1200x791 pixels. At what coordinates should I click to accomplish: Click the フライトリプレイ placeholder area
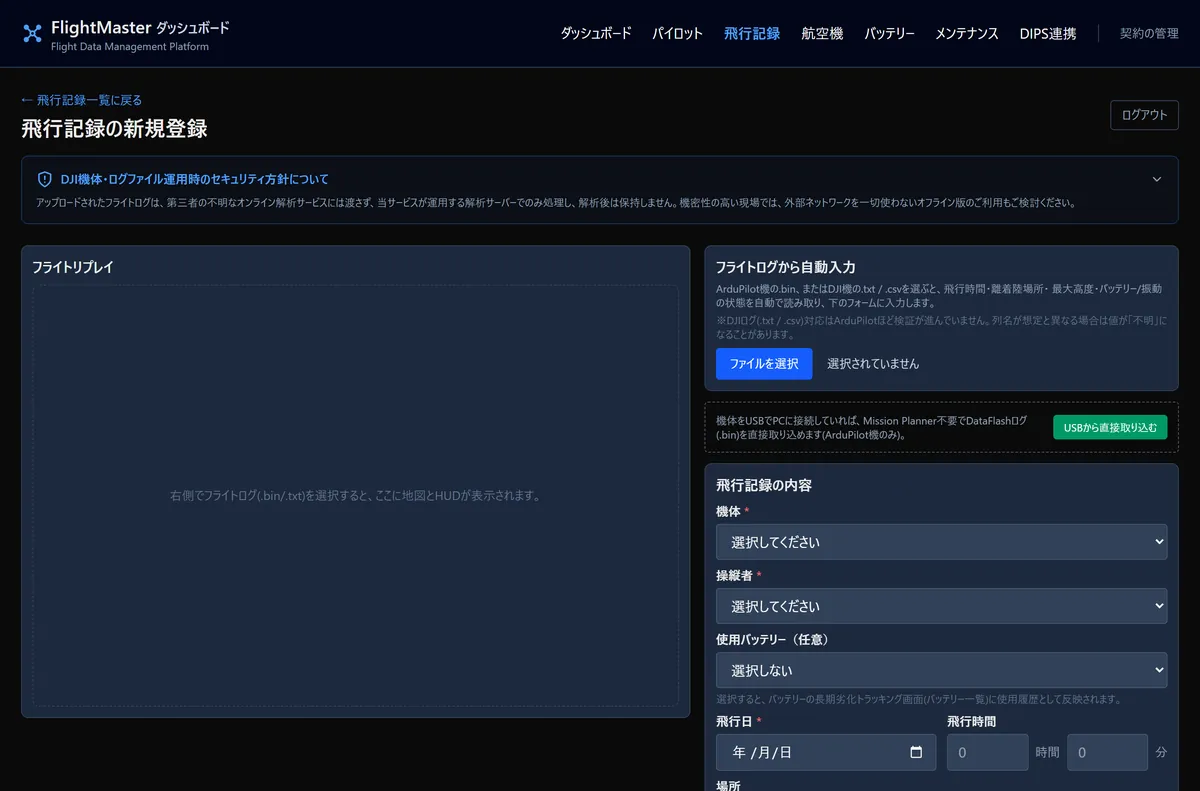tap(355, 496)
